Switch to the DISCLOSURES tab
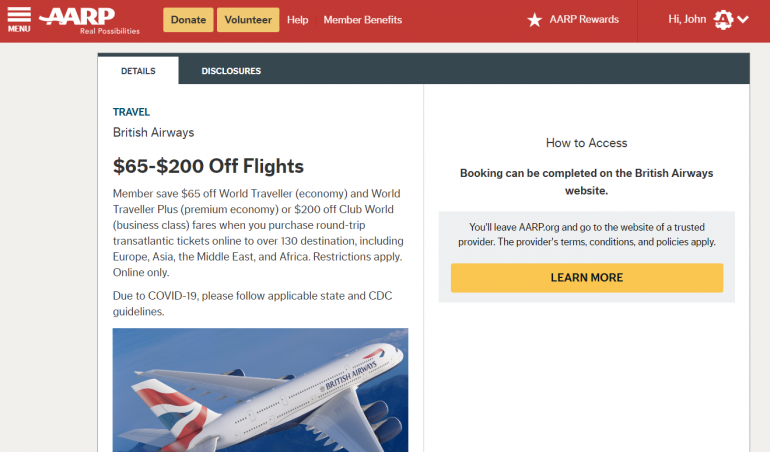 click(231, 71)
